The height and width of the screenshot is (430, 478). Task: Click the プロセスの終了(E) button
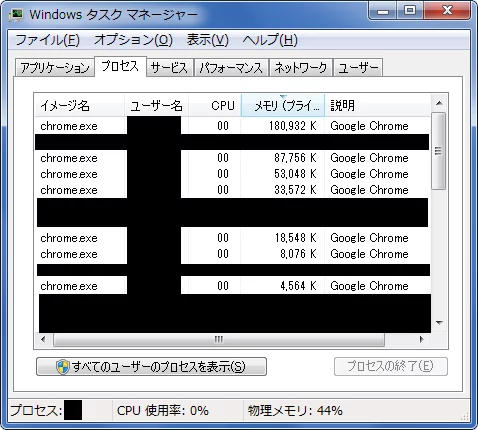[x=391, y=367]
